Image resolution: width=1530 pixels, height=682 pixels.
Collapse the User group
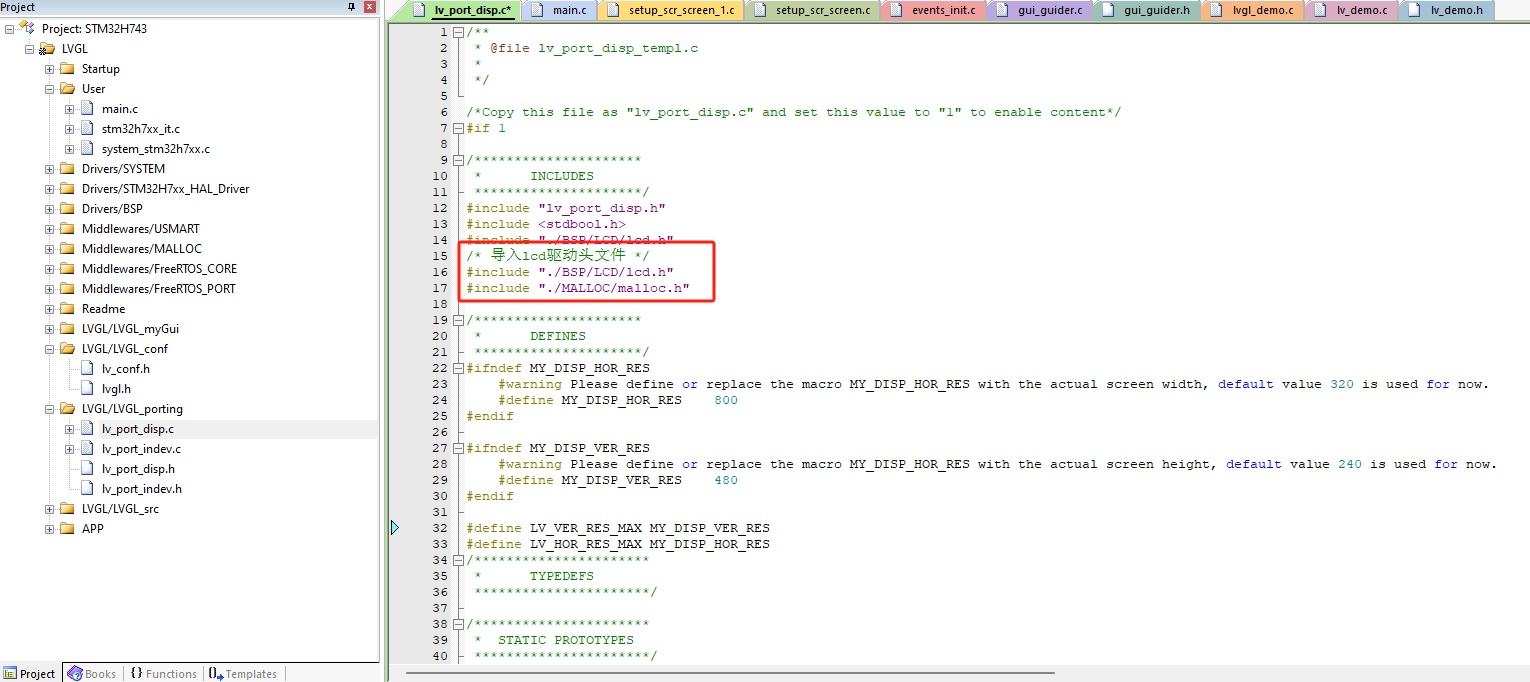pyautogui.click(x=49, y=88)
